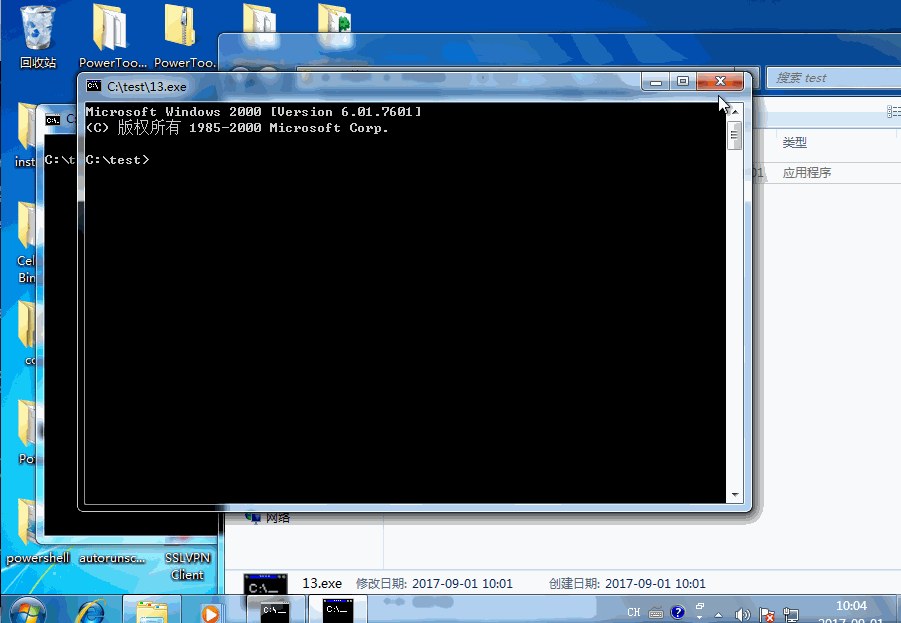Click the Start orb button
This screenshot has height=623, width=901.
pyautogui.click(x=28, y=610)
